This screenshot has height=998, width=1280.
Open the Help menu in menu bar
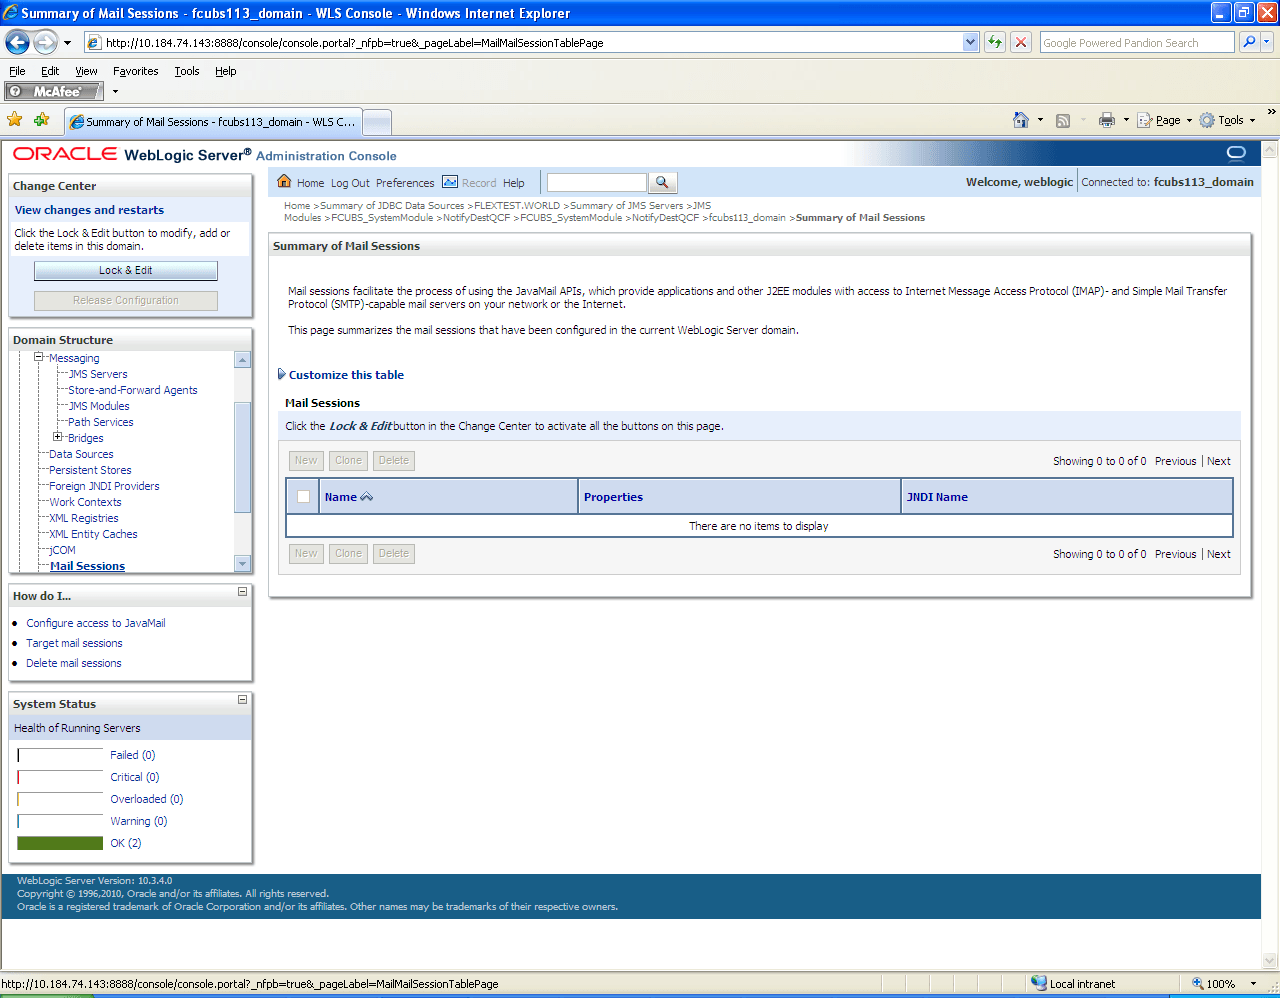coord(226,71)
